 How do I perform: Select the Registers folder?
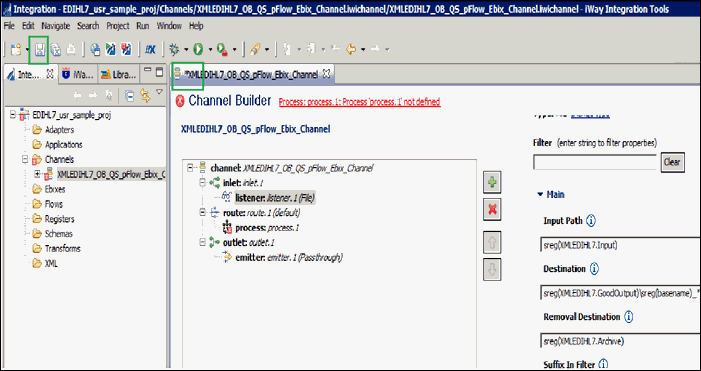pyautogui.click(x=59, y=219)
